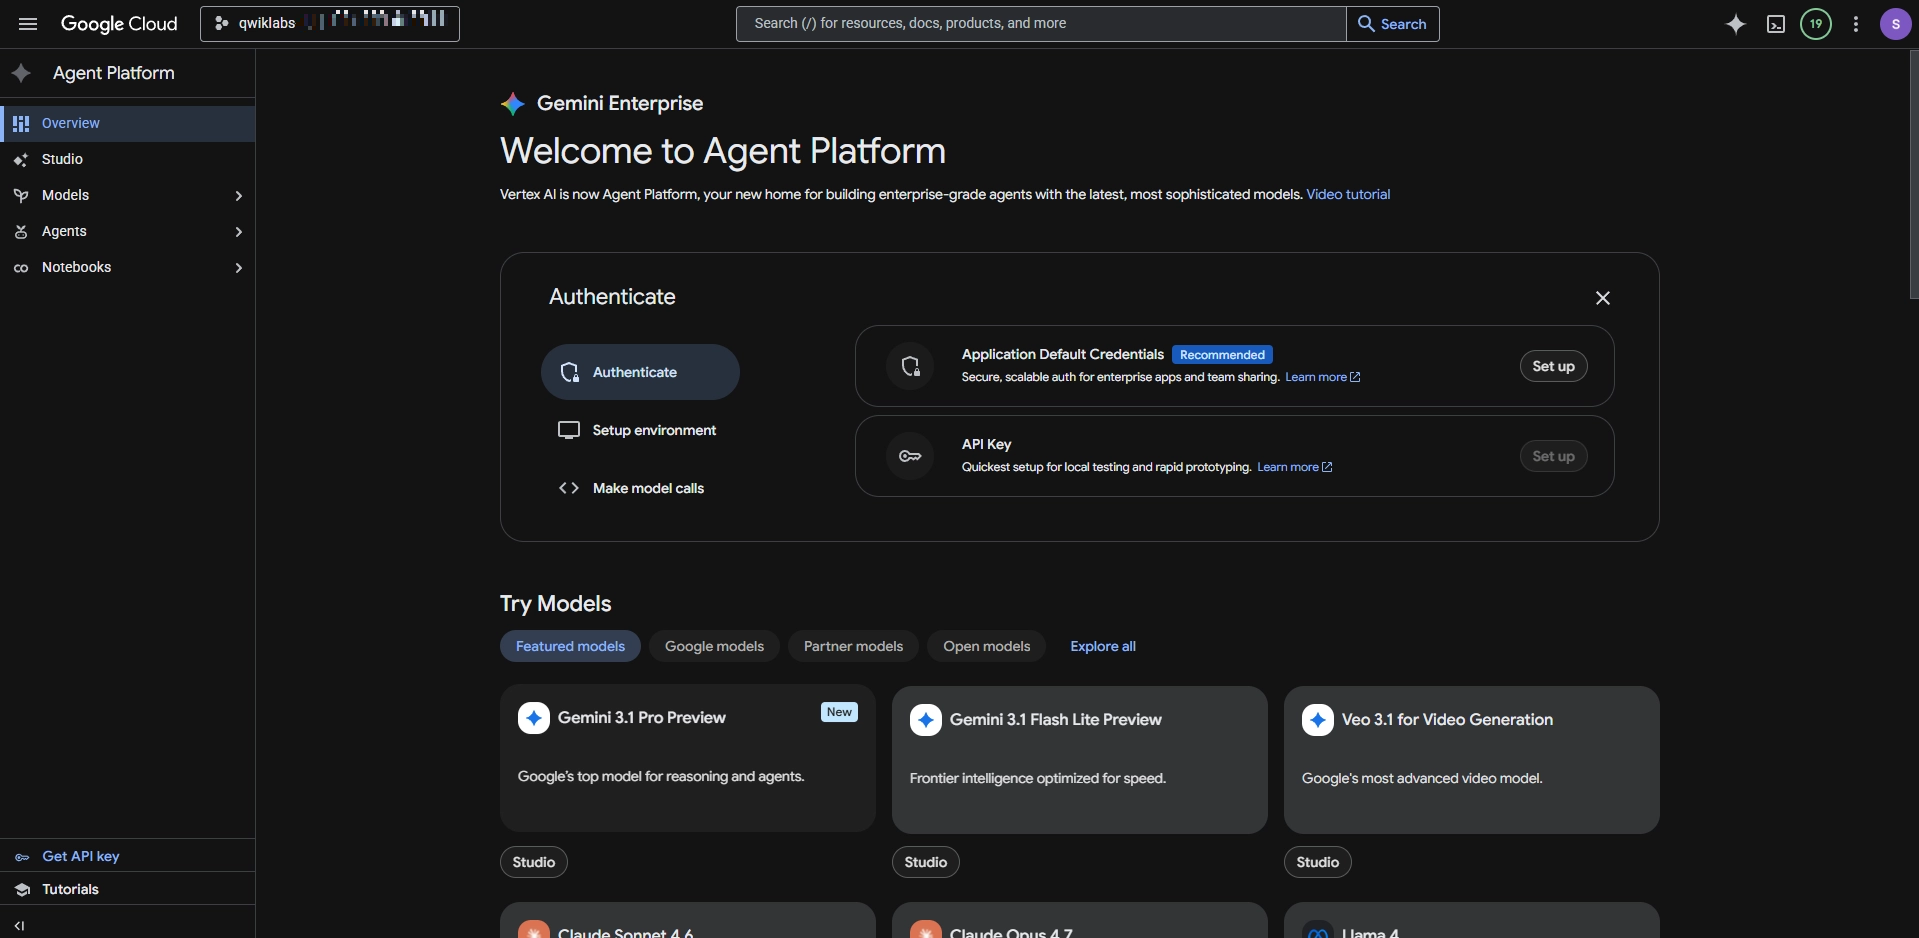The height and width of the screenshot is (938, 1919).
Task: Click the graduation cap Tutorials icon
Action: tap(22, 890)
